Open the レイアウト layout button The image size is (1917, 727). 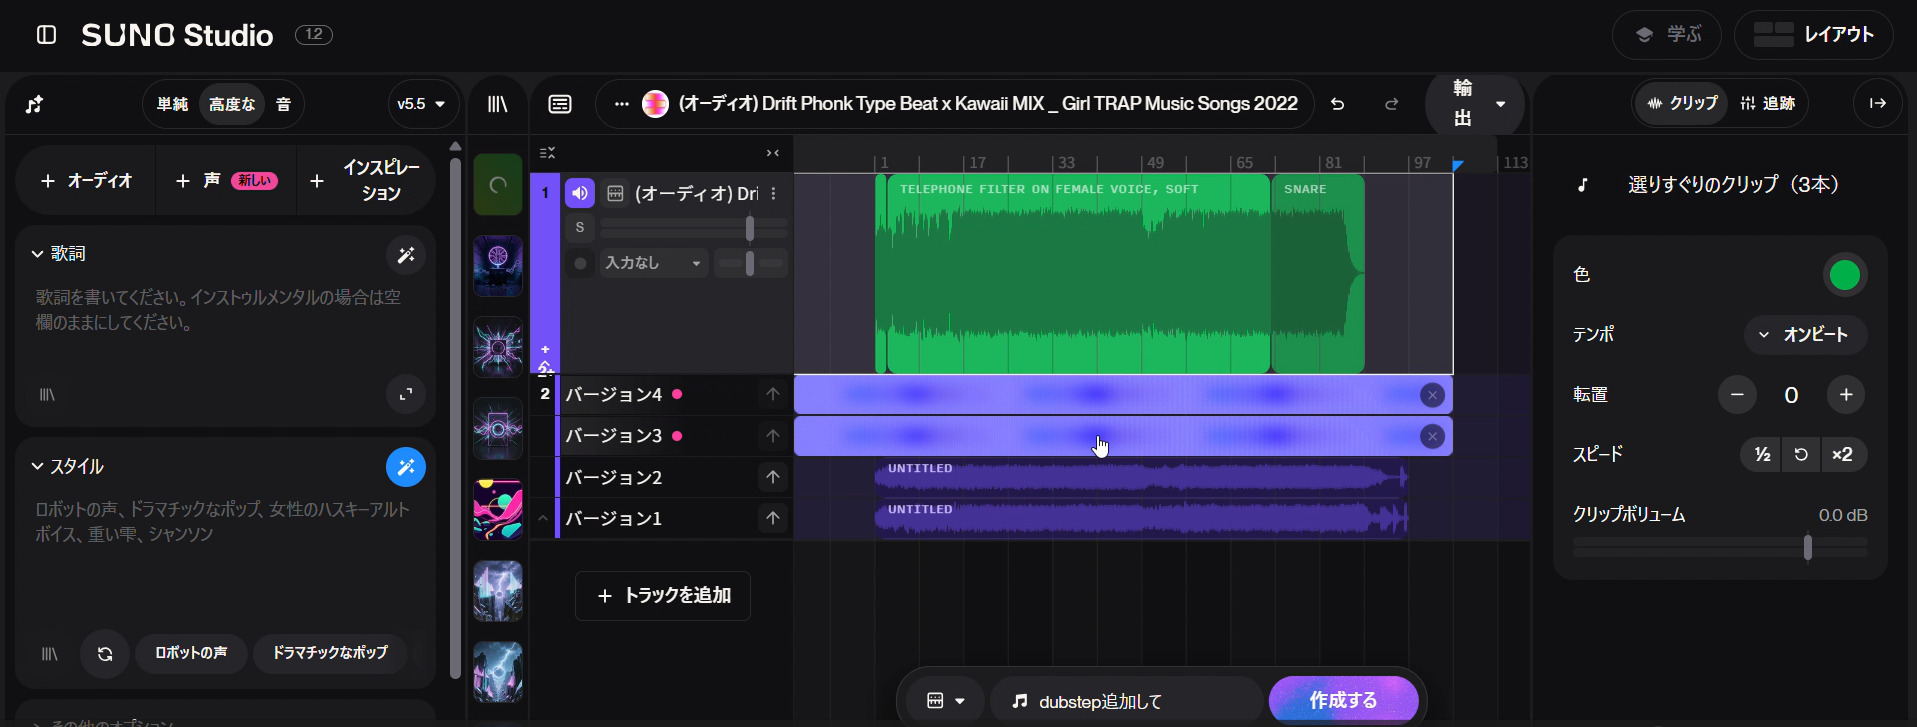click(1814, 35)
